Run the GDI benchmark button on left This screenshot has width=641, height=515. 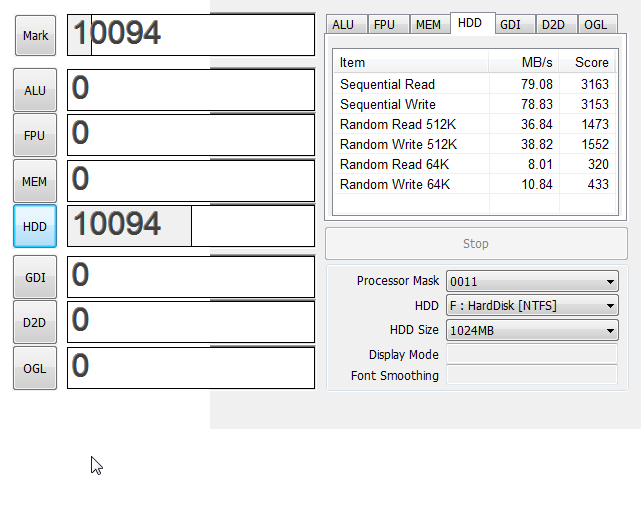coord(35,277)
